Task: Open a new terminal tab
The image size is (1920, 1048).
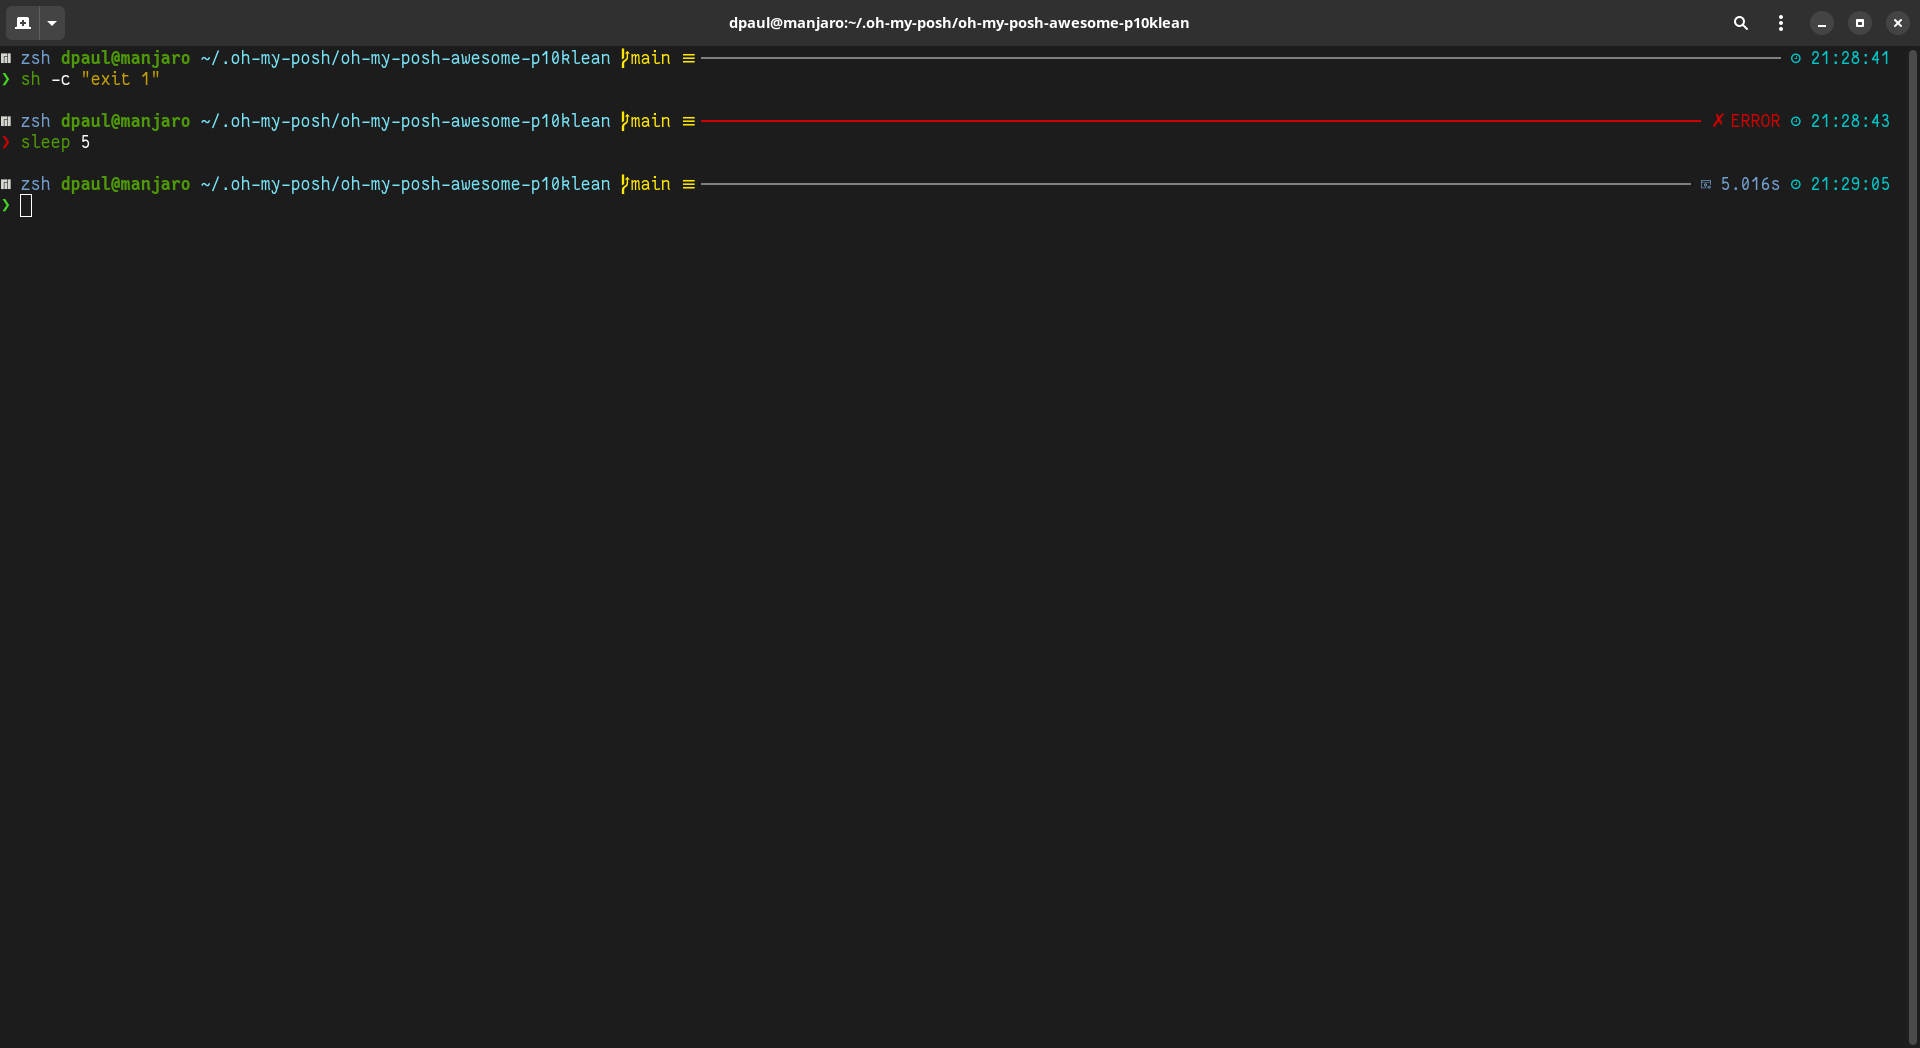Action: tap(21, 23)
